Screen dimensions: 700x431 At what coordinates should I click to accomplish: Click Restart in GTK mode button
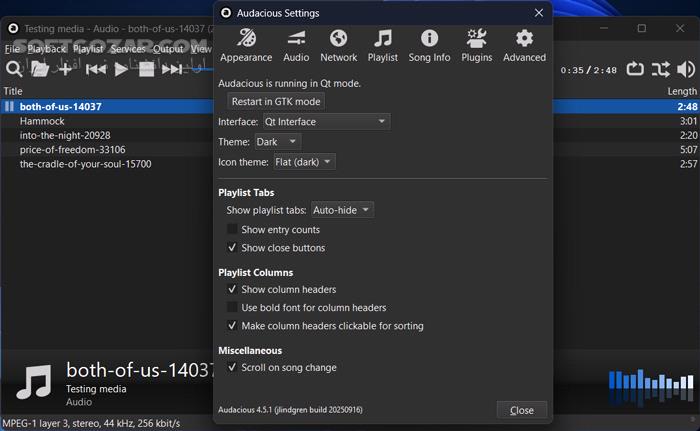(277, 102)
